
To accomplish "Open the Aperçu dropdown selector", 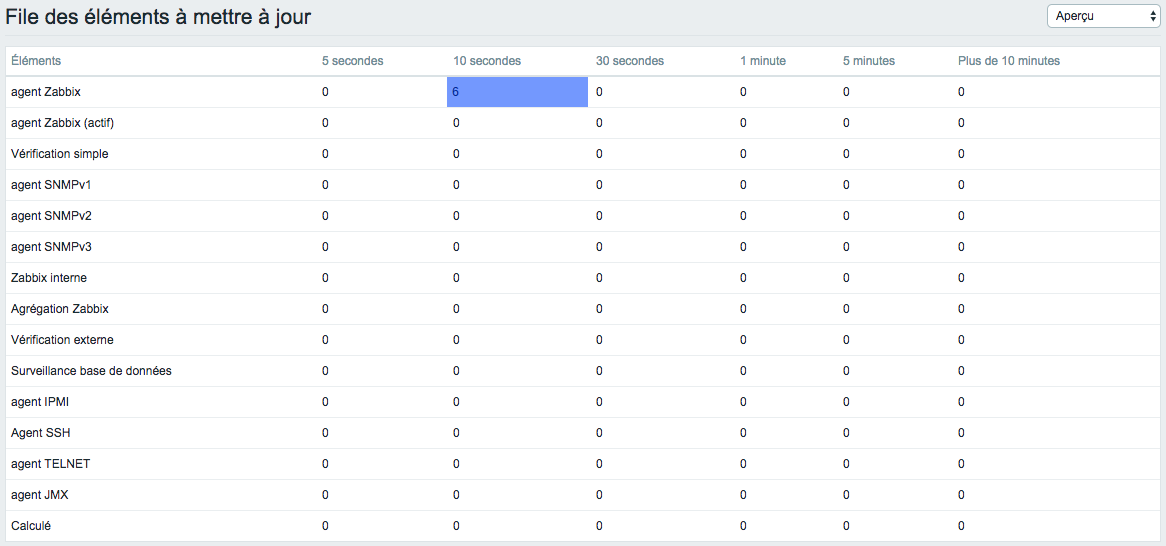I will tap(1102, 16).
